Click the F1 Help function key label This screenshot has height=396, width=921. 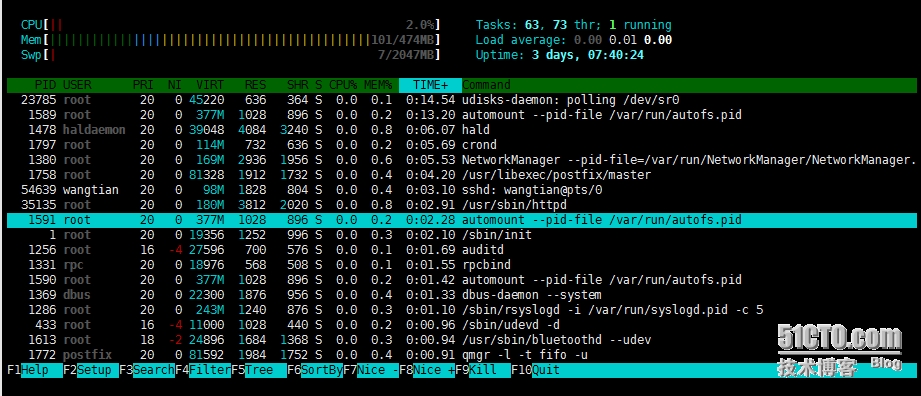click(35, 370)
